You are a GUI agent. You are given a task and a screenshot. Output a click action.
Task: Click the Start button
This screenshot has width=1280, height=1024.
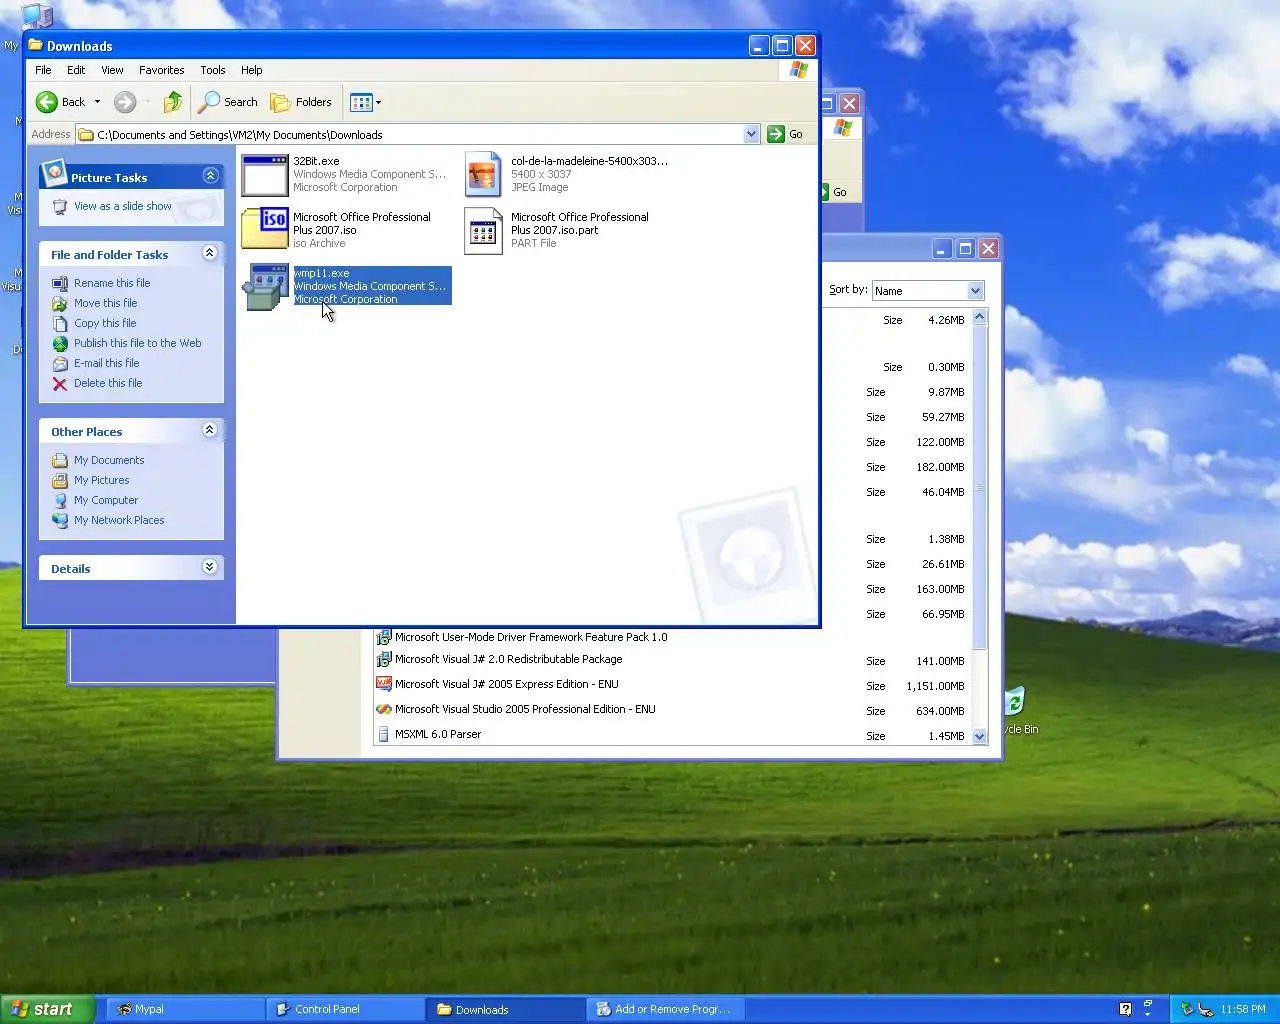point(48,1009)
